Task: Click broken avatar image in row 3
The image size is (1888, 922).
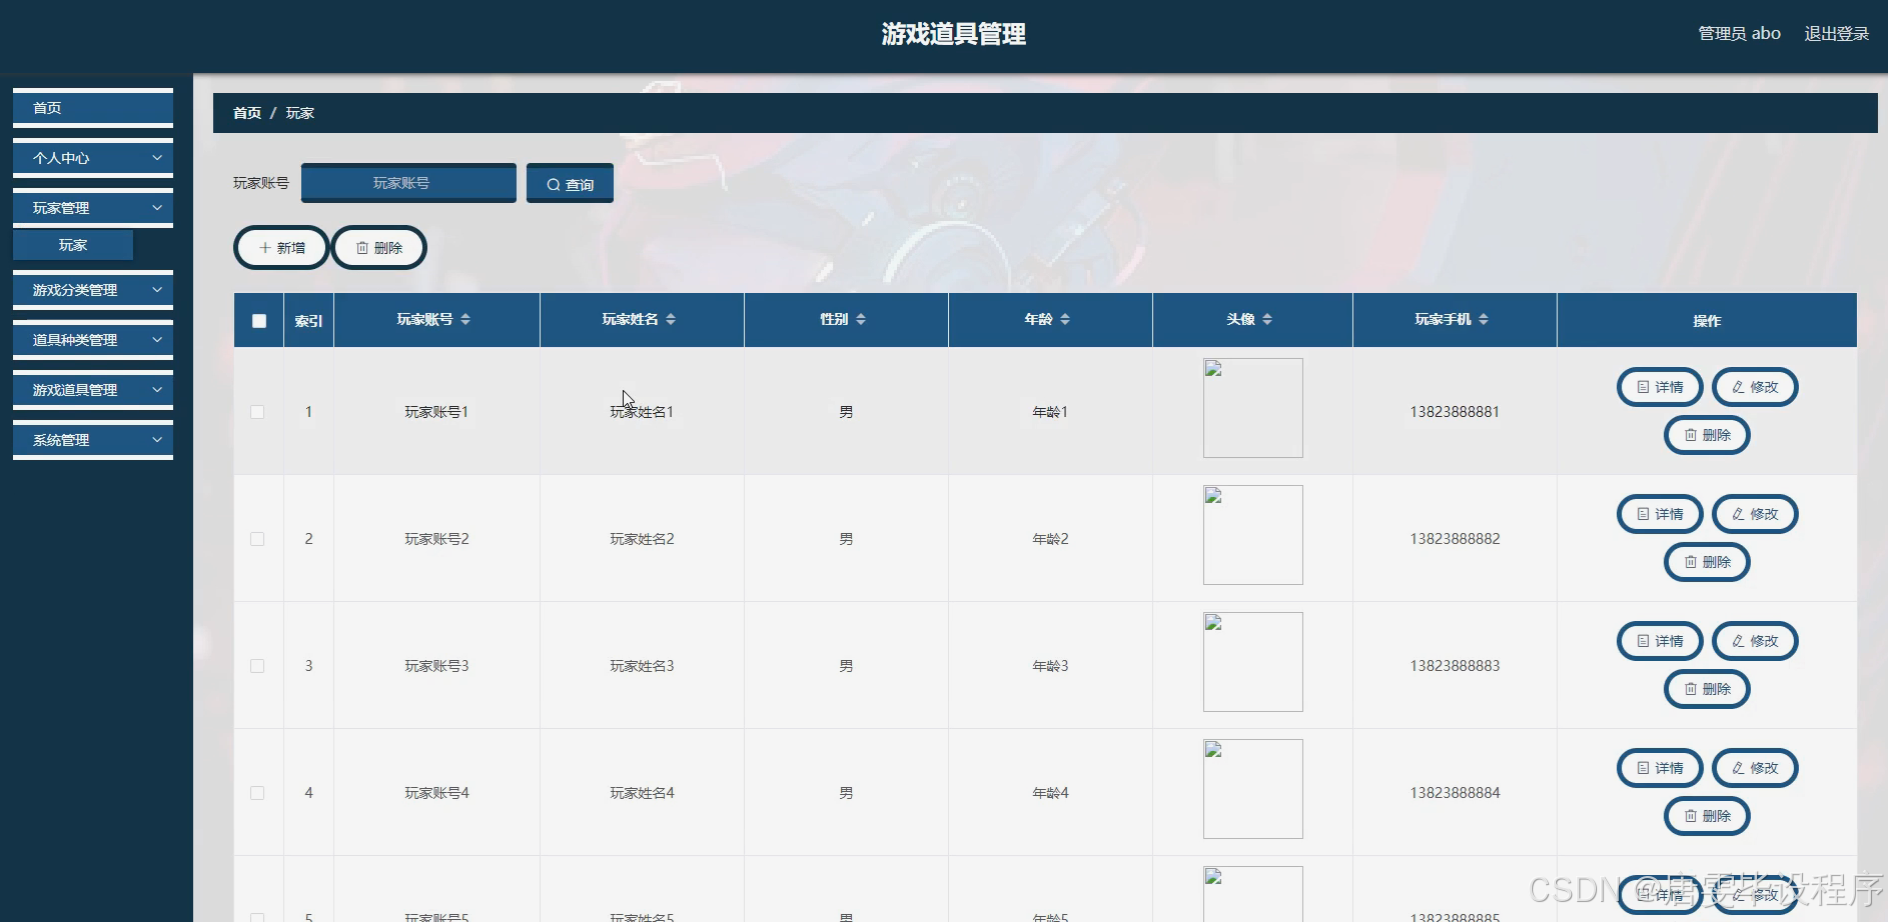Action: point(1253,662)
